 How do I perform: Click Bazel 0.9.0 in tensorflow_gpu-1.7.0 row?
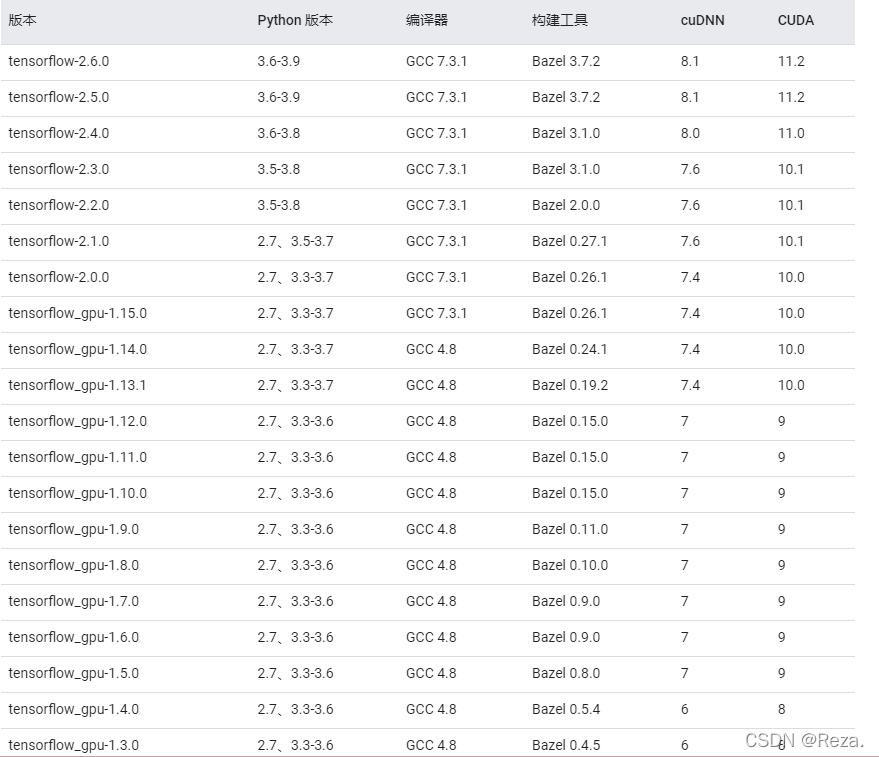[x=566, y=601]
